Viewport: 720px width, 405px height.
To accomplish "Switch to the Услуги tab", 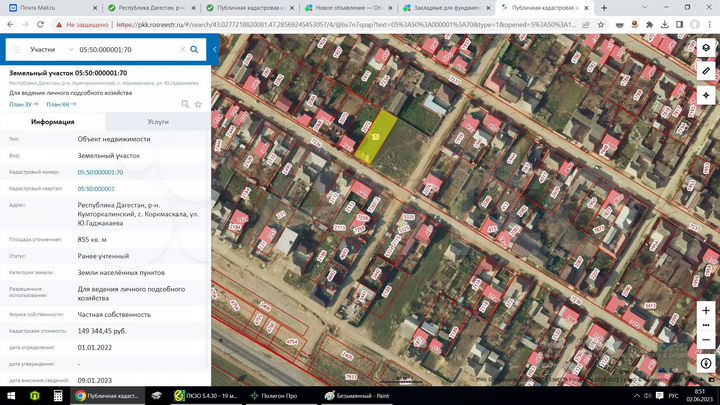I will pos(158,122).
